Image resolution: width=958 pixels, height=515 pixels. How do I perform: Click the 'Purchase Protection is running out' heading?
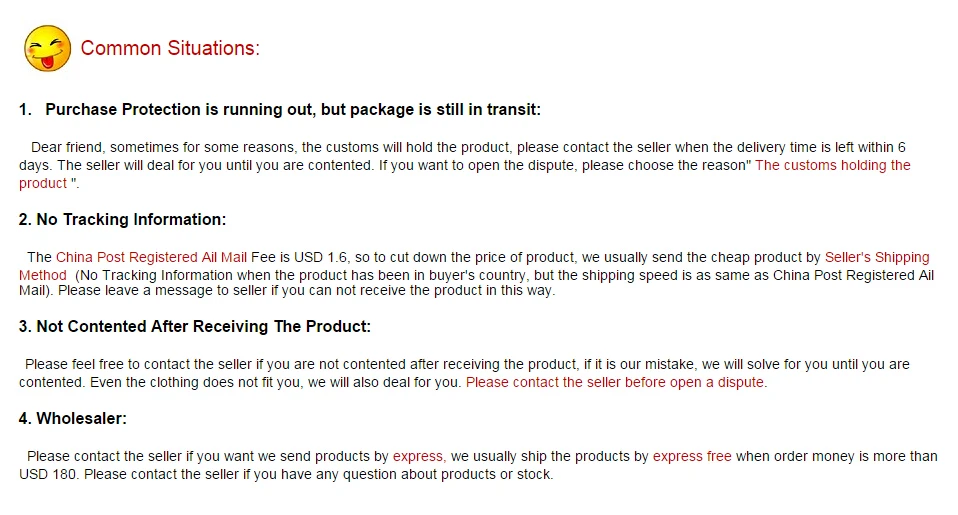point(280,109)
